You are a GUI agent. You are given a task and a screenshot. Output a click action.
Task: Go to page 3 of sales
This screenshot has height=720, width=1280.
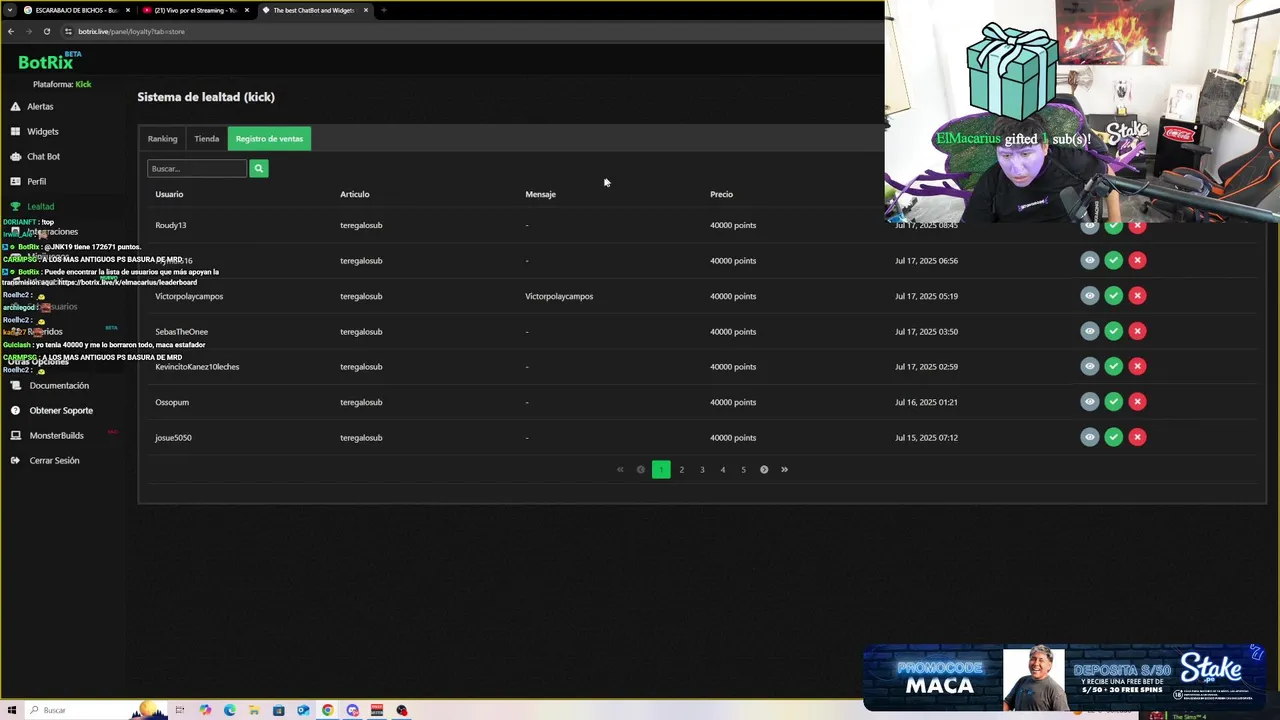[702, 469]
